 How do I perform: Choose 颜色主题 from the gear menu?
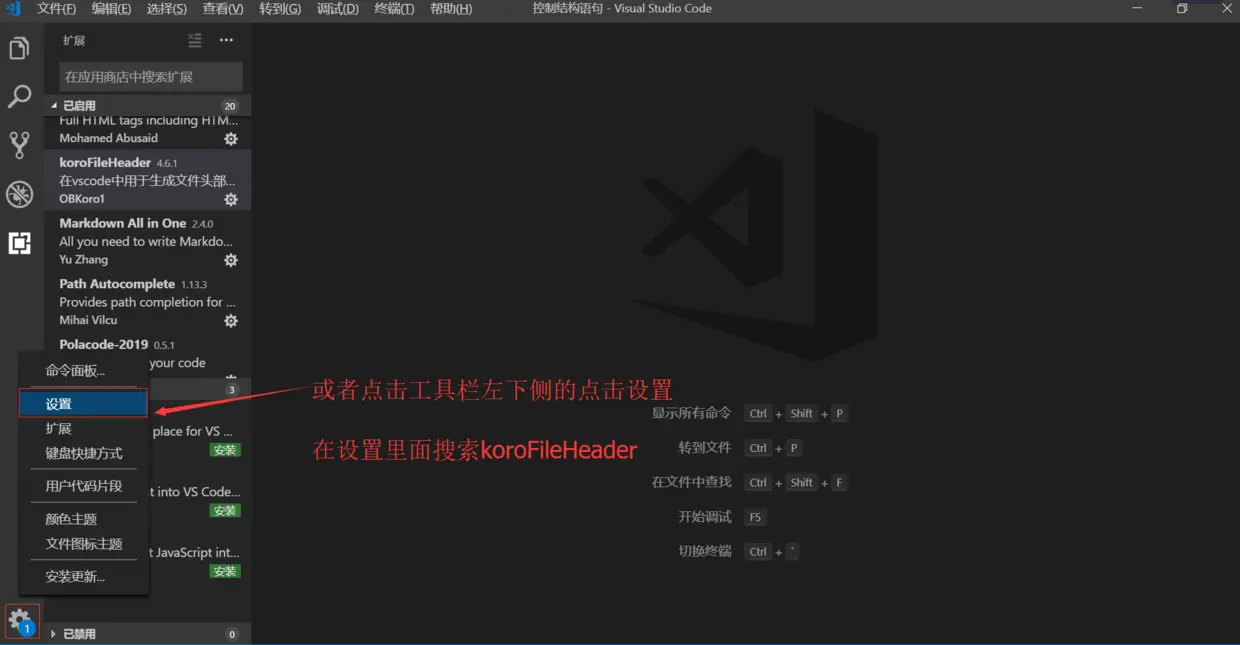pyautogui.click(x=84, y=519)
